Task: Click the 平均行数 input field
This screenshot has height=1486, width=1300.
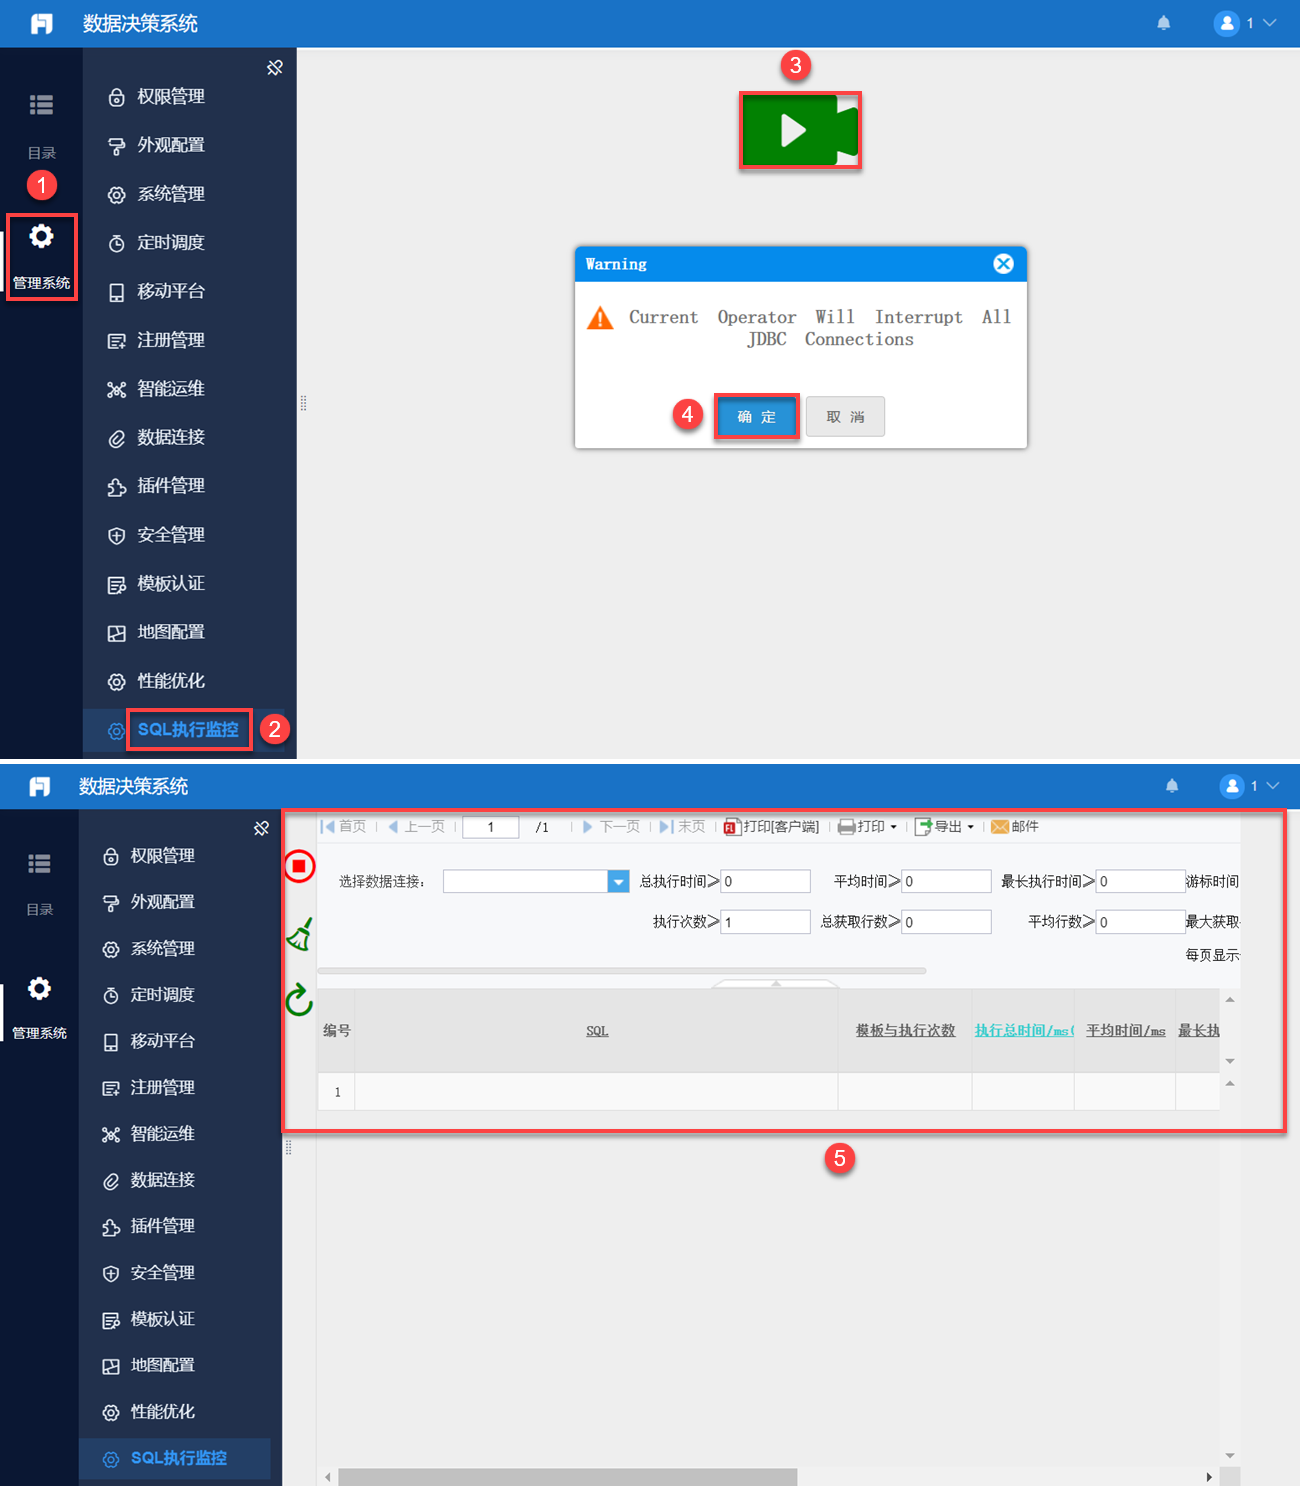Action: pyautogui.click(x=1140, y=922)
